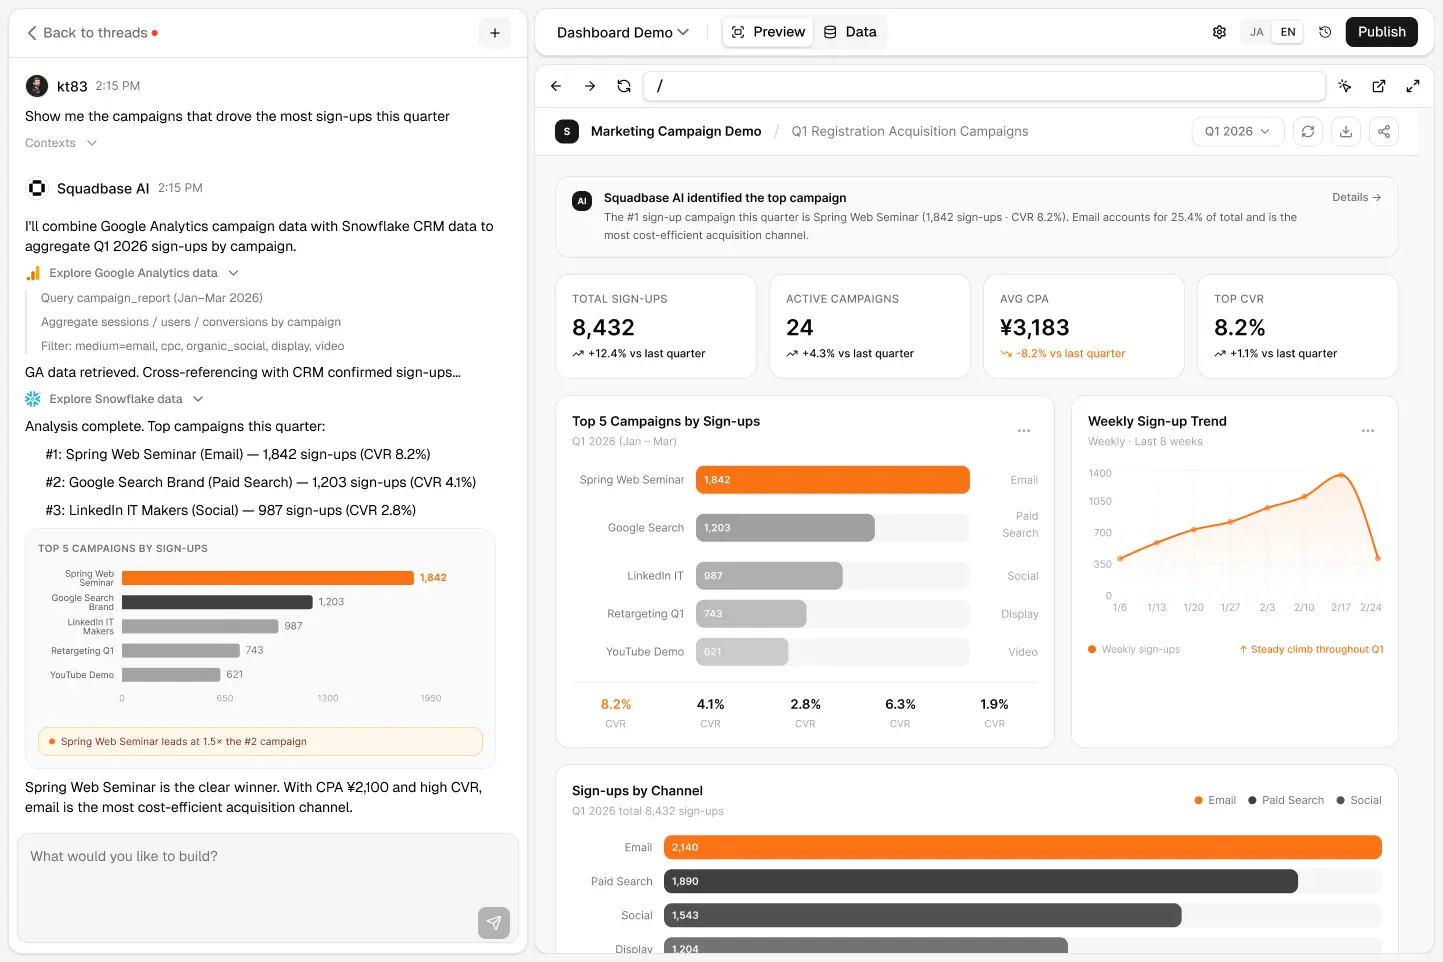The image size is (1443, 962).
Task: Click the TOTAL SIGN-UPS 8,432 card
Action: click(656, 326)
